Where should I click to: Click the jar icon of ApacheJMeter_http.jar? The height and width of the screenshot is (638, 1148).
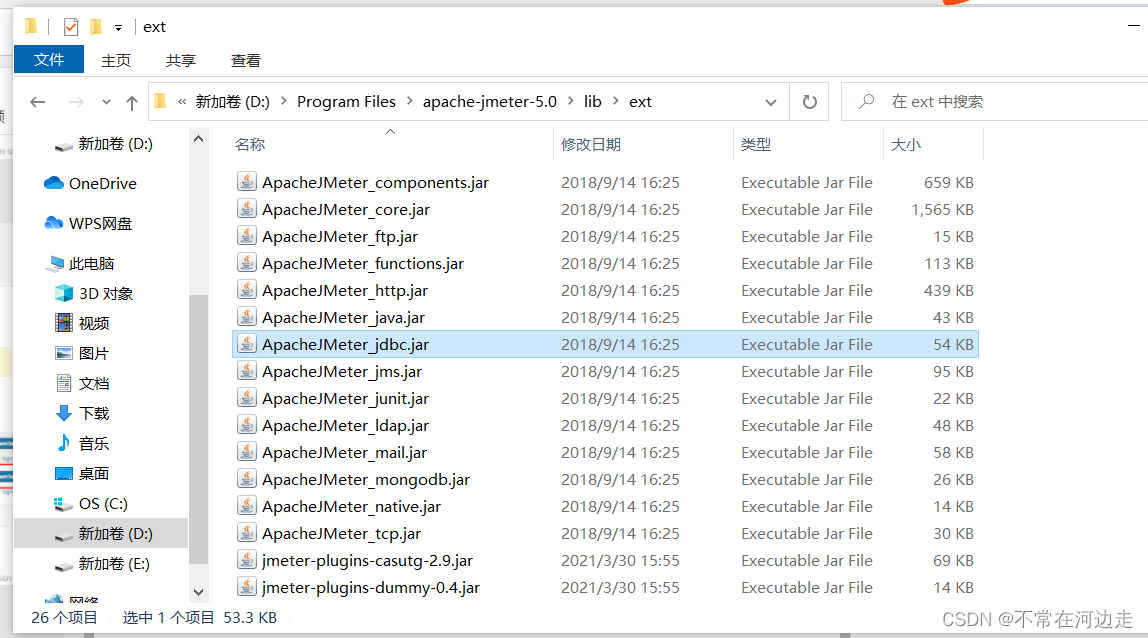[x=247, y=290]
